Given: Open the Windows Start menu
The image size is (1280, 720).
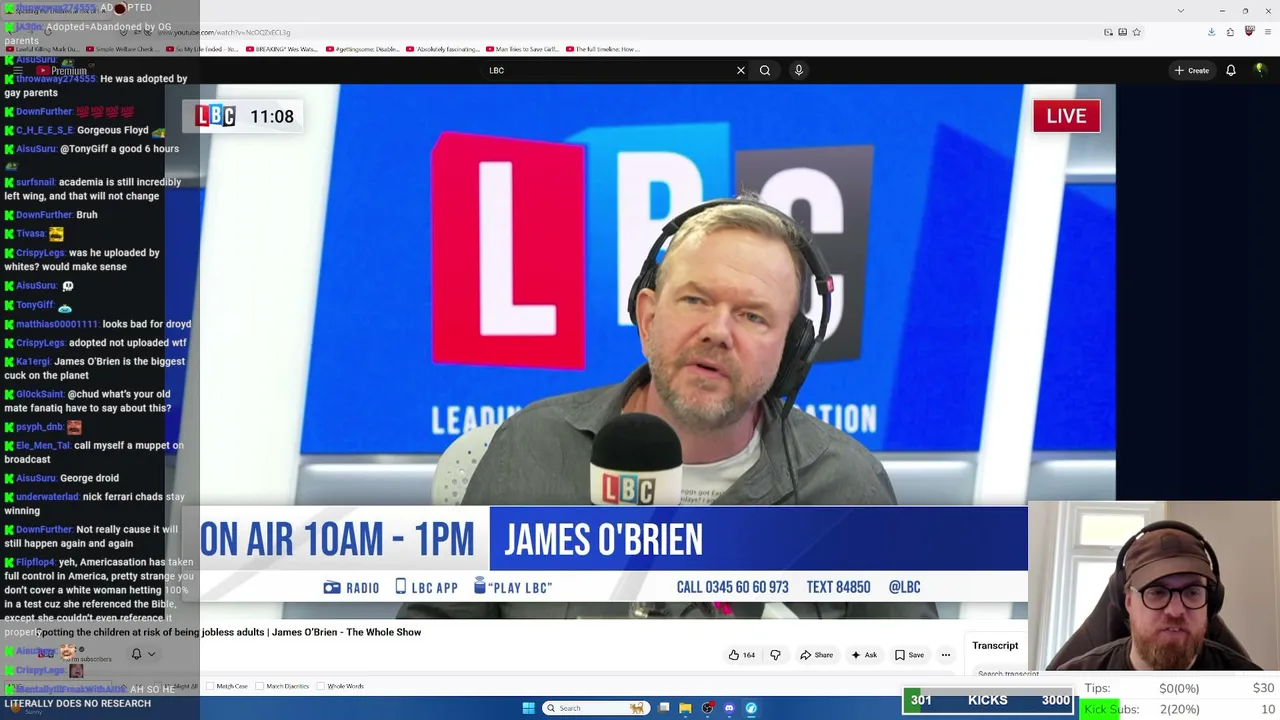Looking at the screenshot, I should 529,708.
